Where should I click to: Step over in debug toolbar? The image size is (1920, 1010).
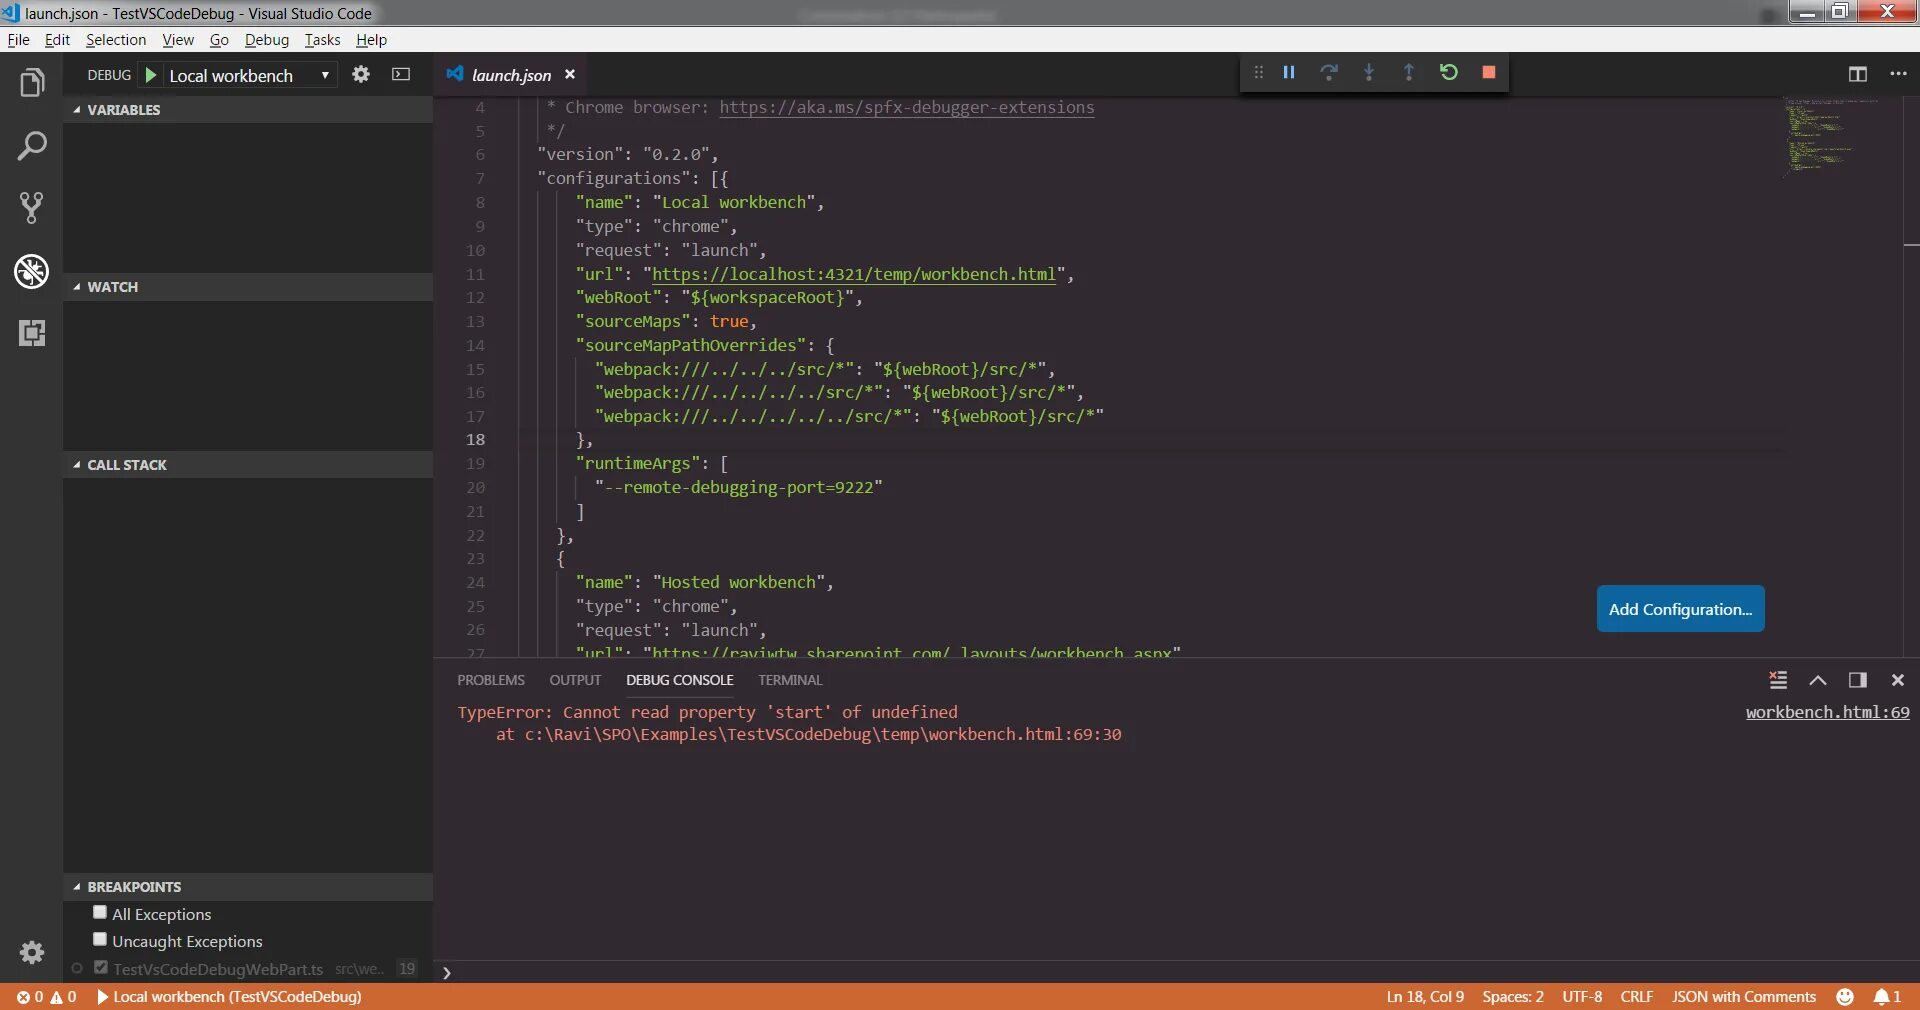click(1329, 72)
